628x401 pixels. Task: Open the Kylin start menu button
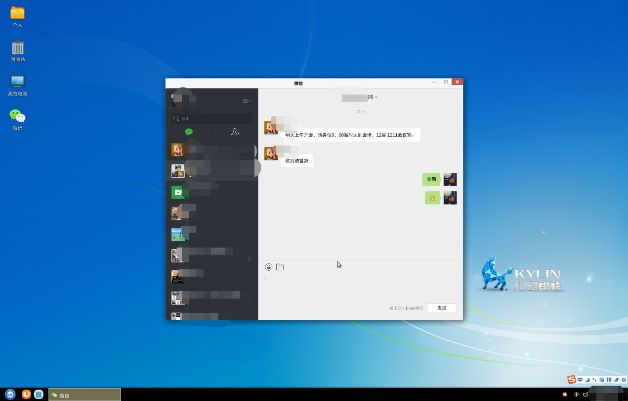coord(10,394)
